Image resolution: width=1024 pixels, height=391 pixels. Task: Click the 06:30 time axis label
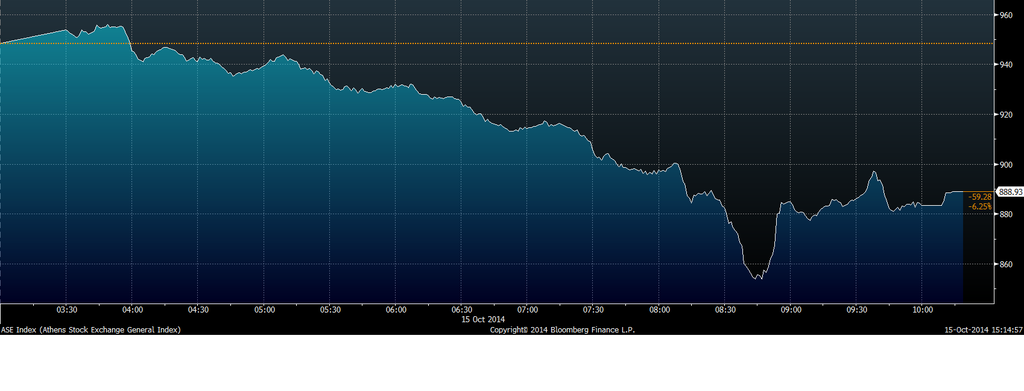point(462,310)
